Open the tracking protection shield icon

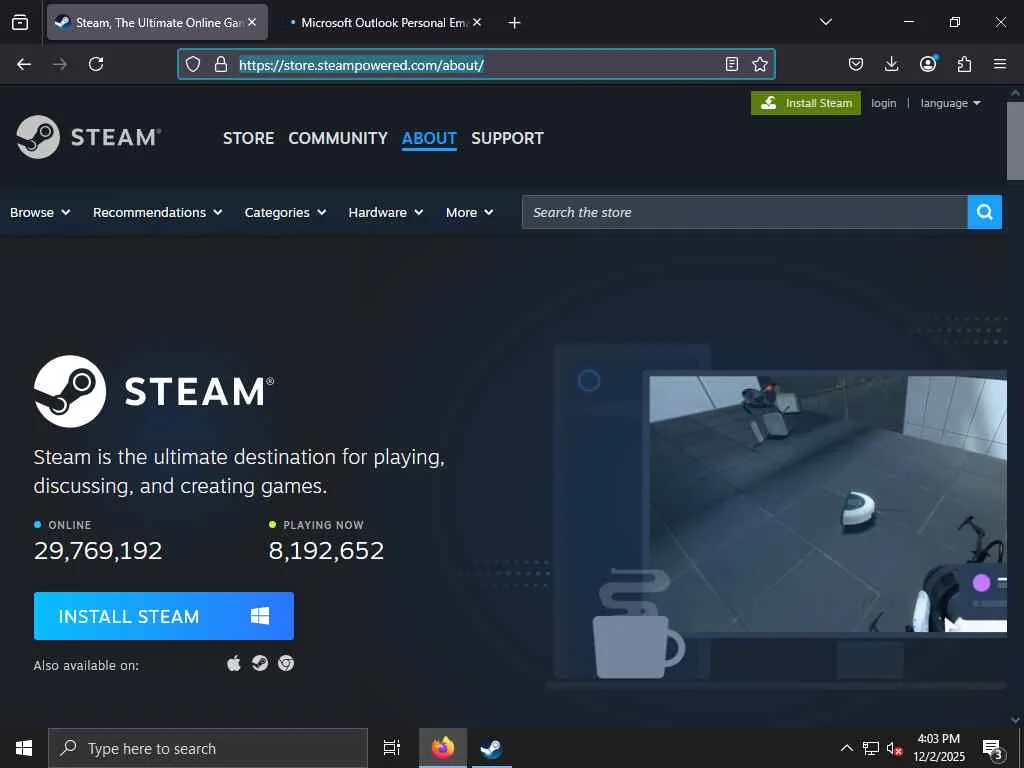tap(193, 64)
